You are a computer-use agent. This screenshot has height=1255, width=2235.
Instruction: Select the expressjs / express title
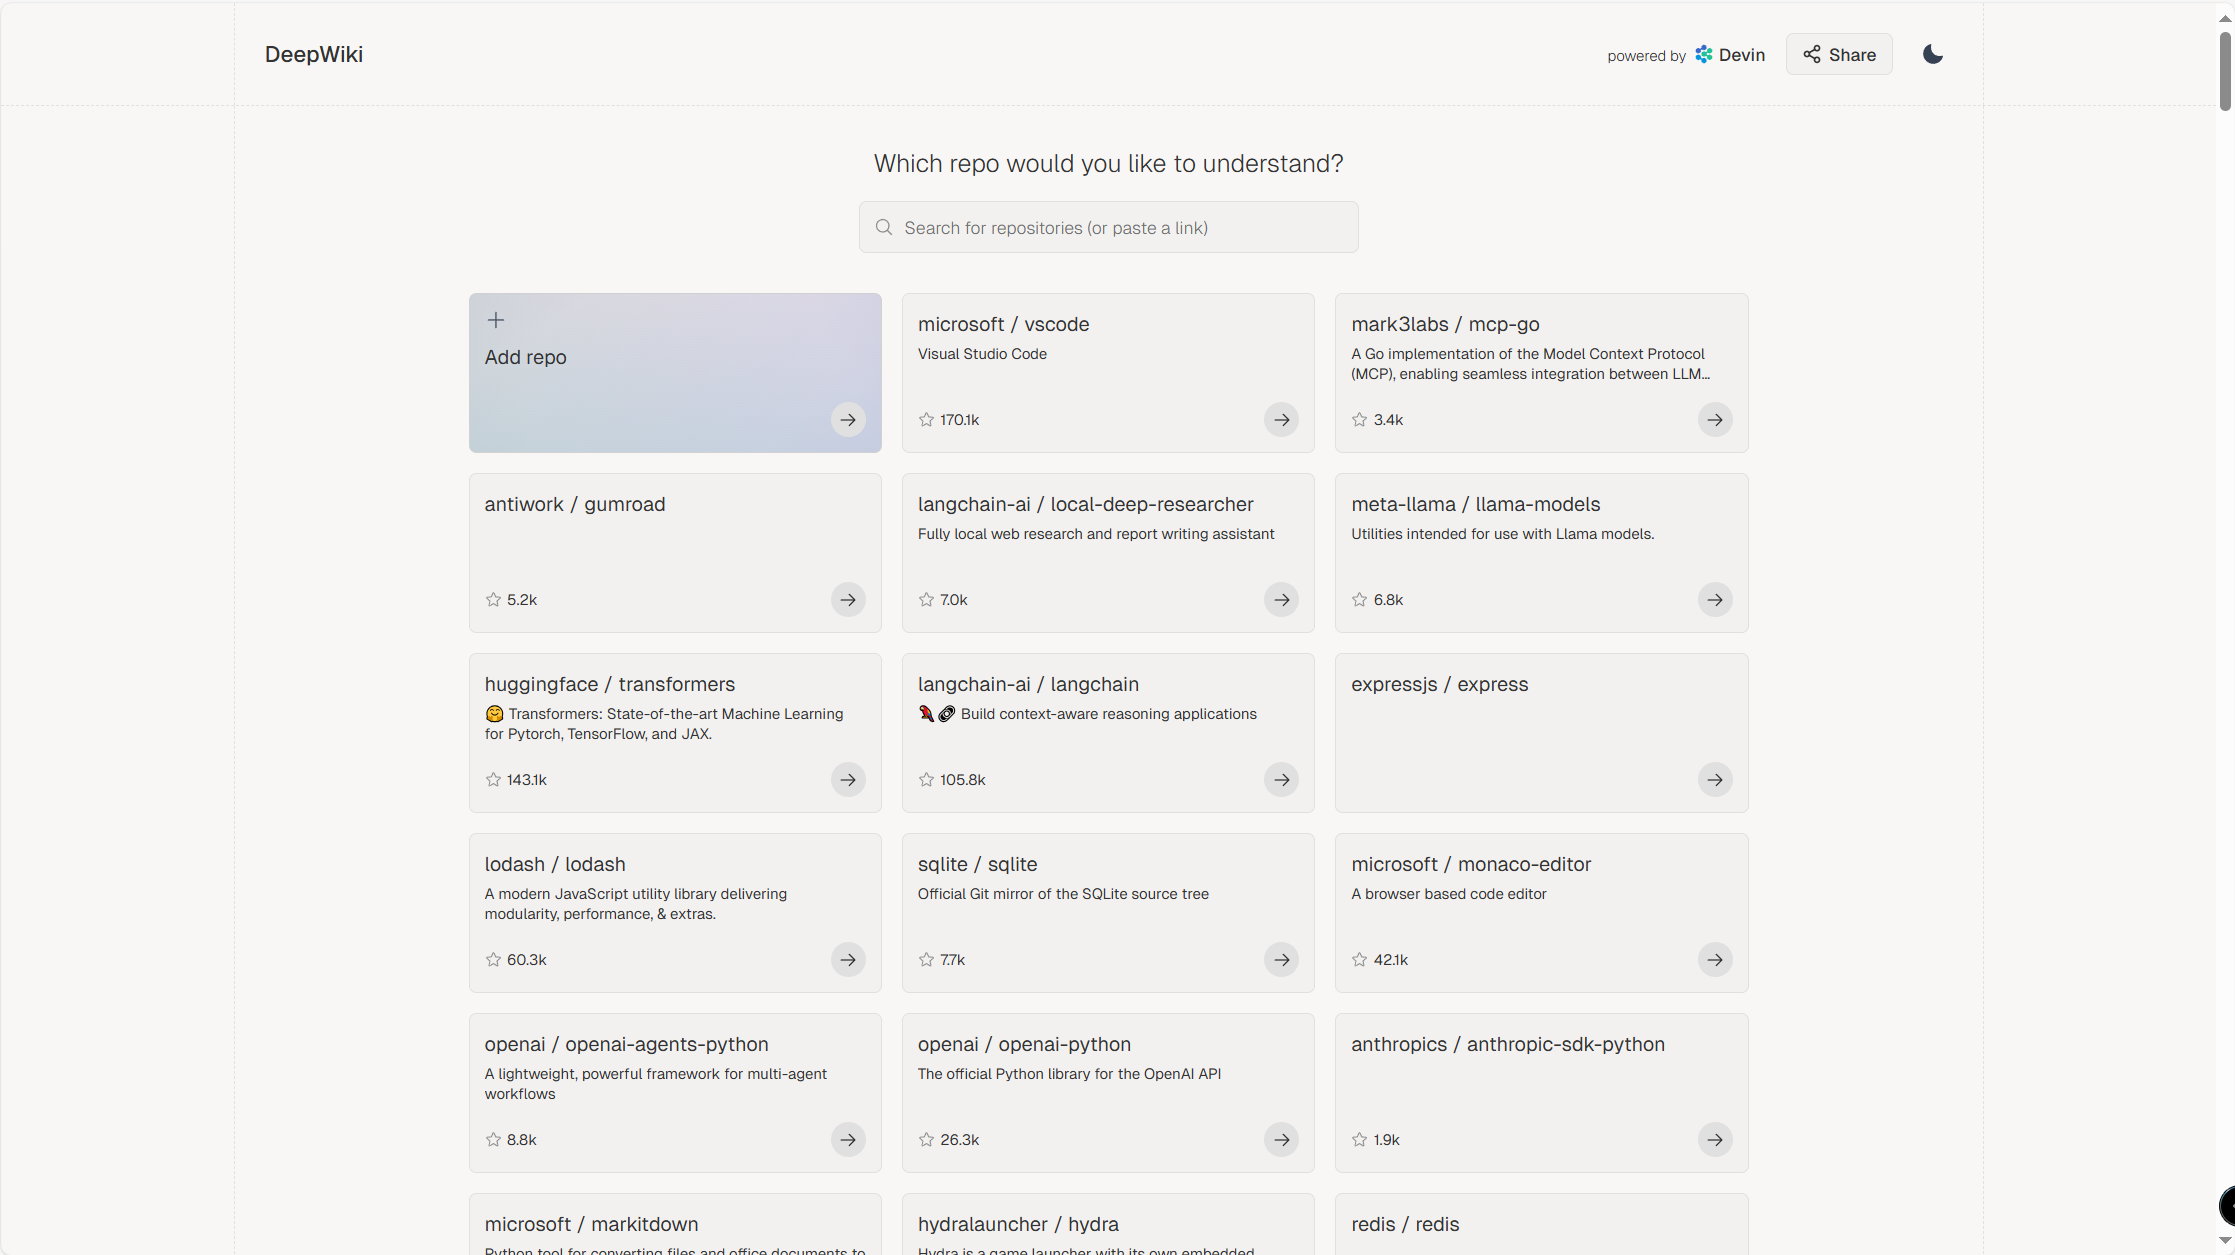pos(1439,684)
